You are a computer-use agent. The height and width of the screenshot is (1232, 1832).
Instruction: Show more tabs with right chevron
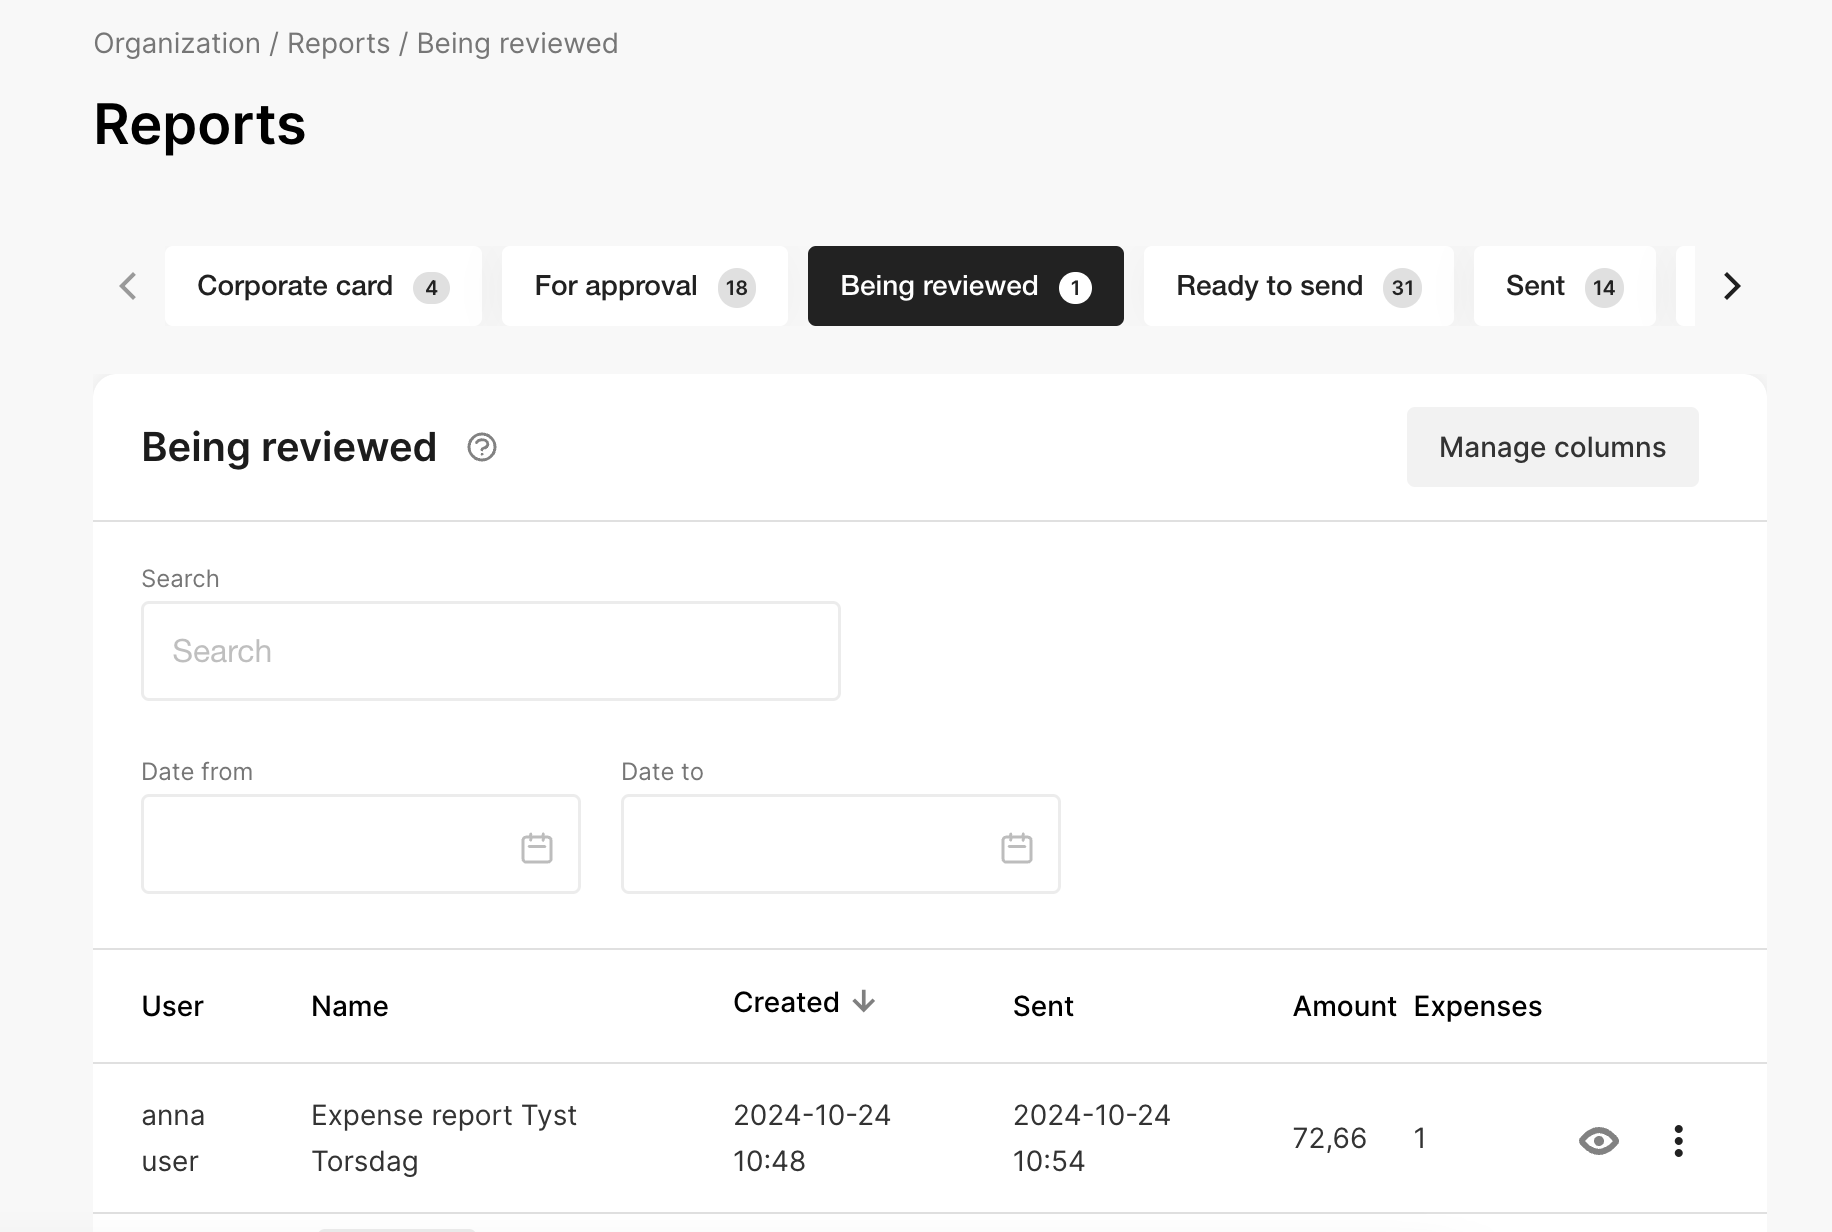[x=1732, y=286]
